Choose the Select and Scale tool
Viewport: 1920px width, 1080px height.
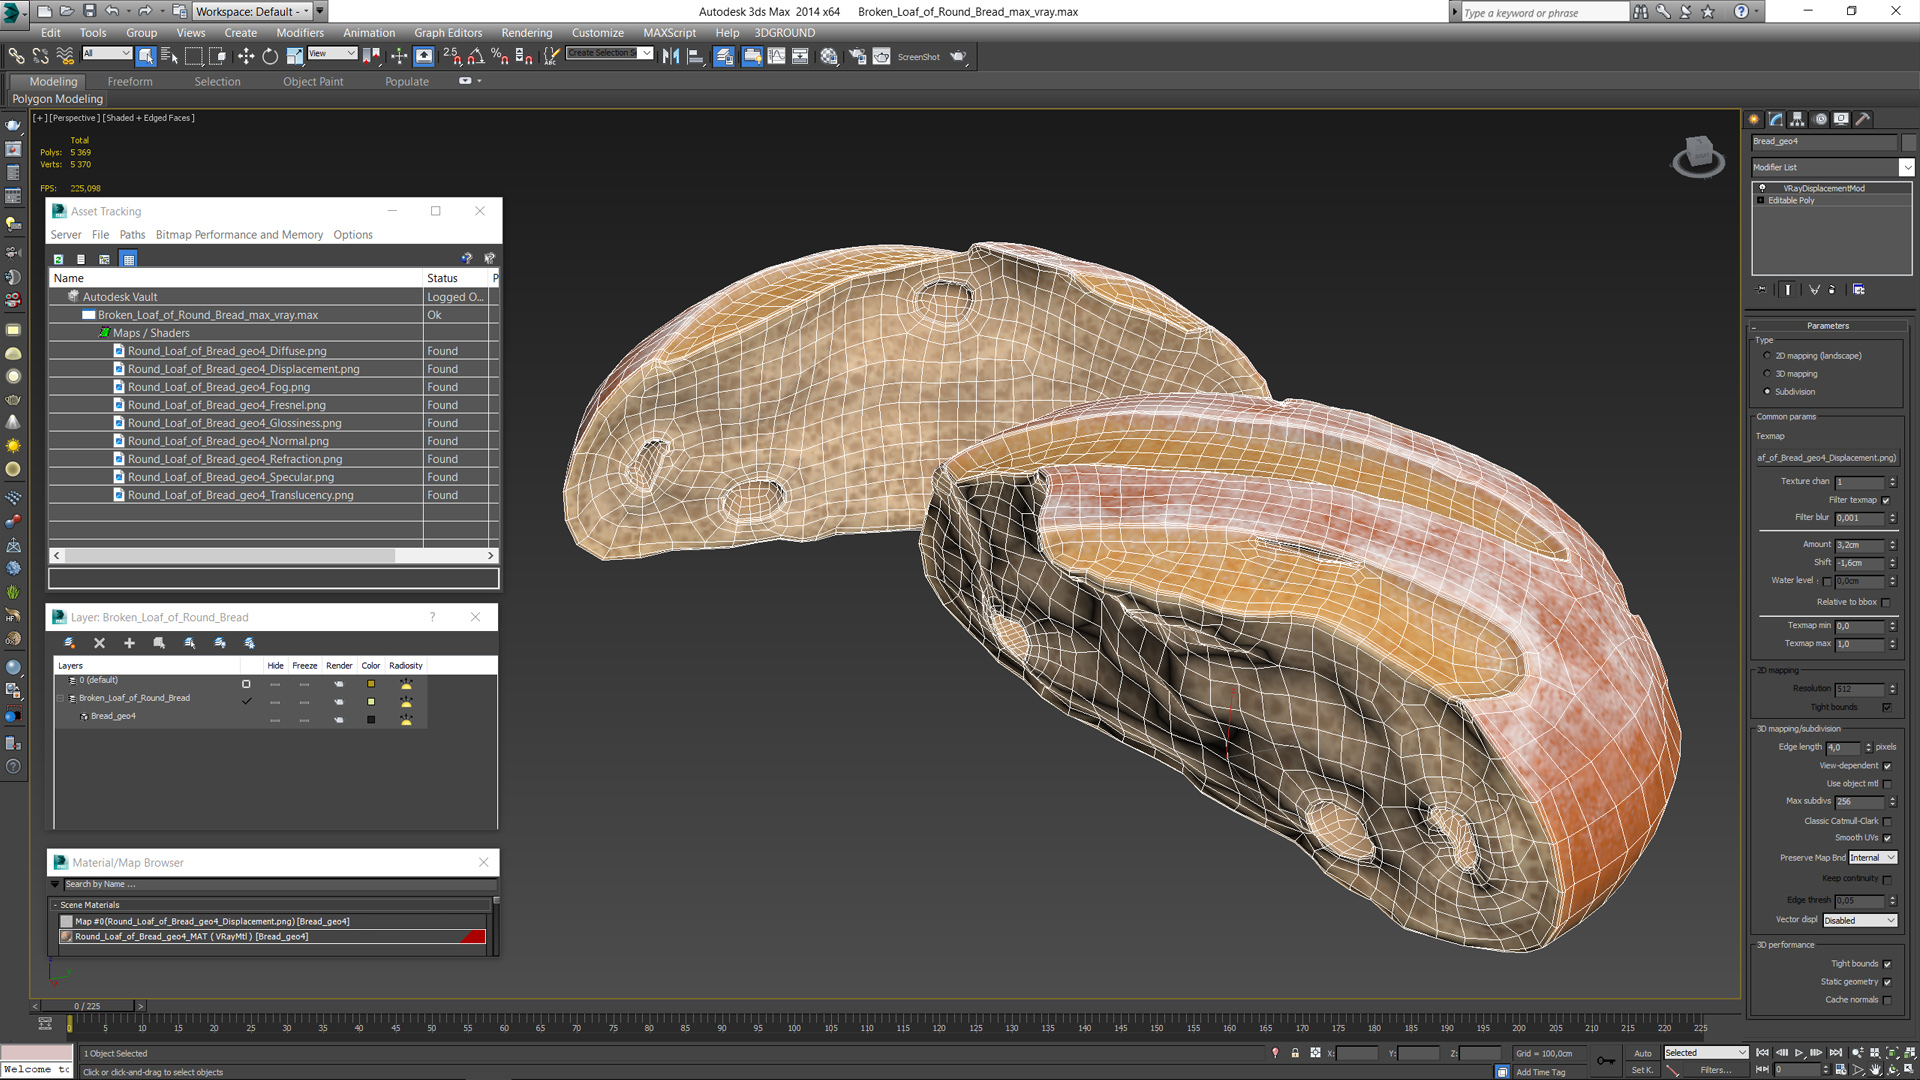tap(294, 56)
